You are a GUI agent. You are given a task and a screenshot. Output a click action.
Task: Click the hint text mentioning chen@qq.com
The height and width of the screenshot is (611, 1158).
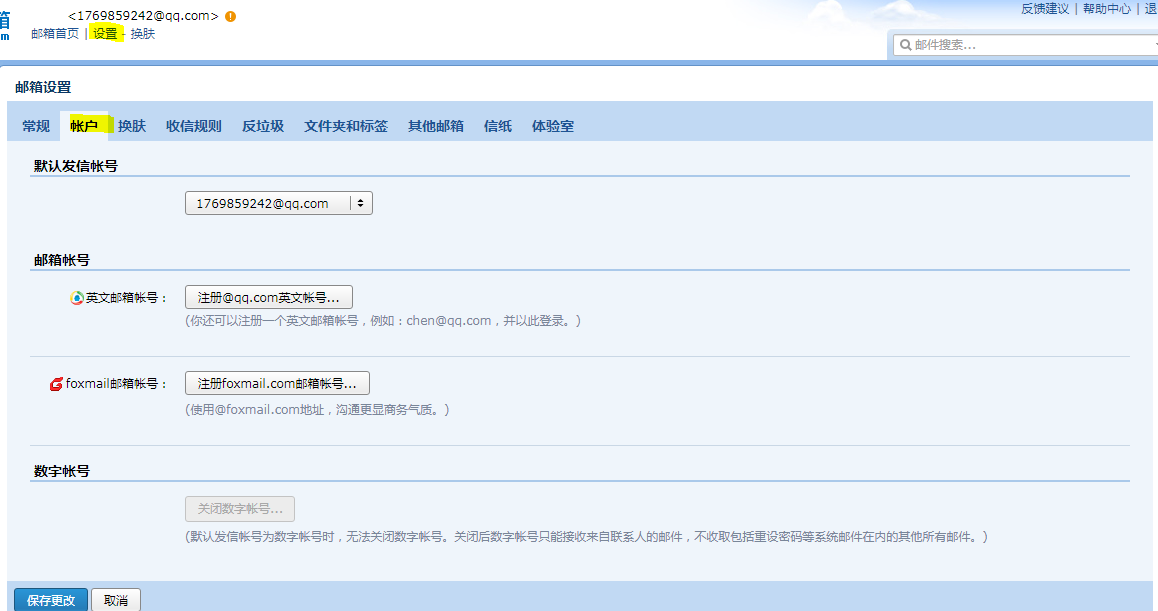tap(383, 321)
